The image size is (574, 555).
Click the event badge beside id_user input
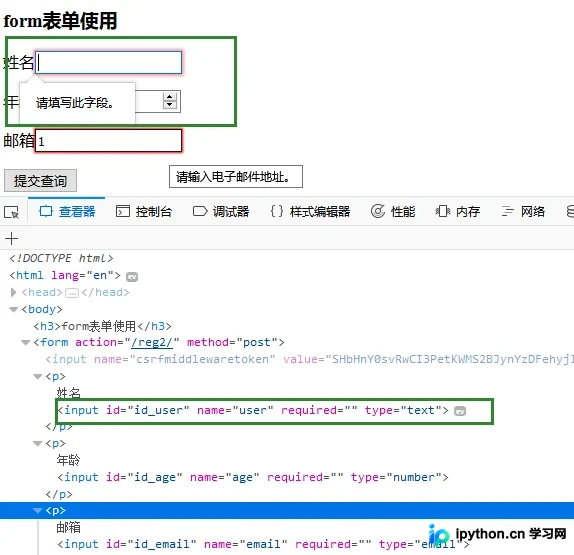click(x=460, y=411)
